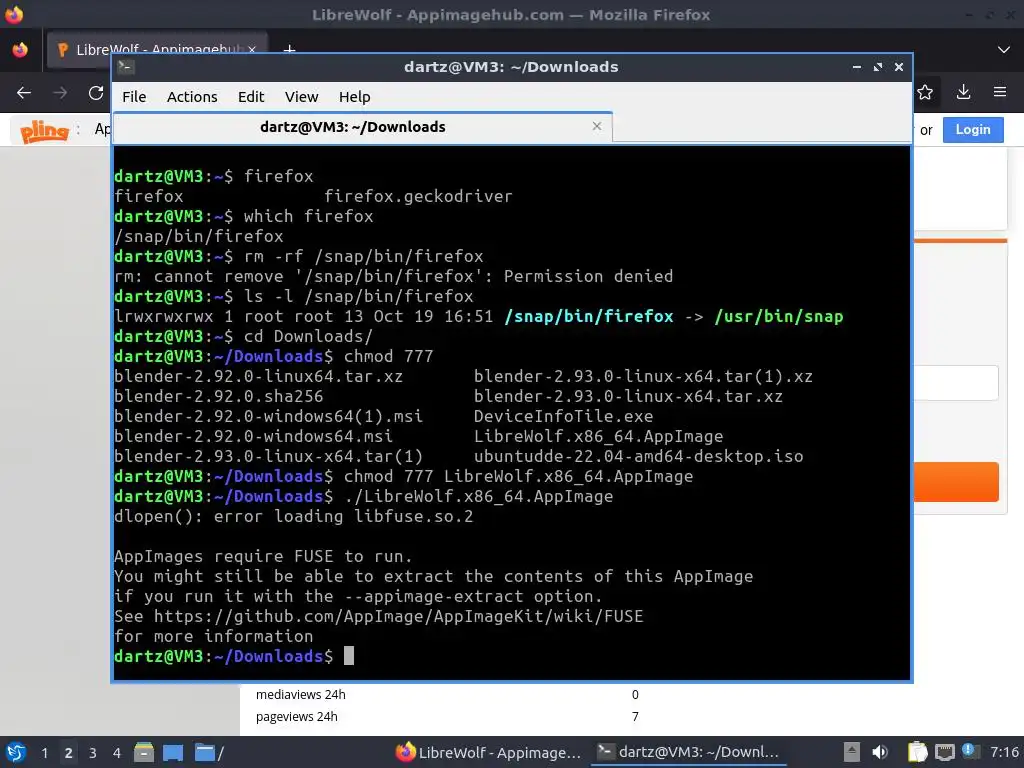Click the Pling logo
This screenshot has height=768, width=1024.
pos(44,131)
